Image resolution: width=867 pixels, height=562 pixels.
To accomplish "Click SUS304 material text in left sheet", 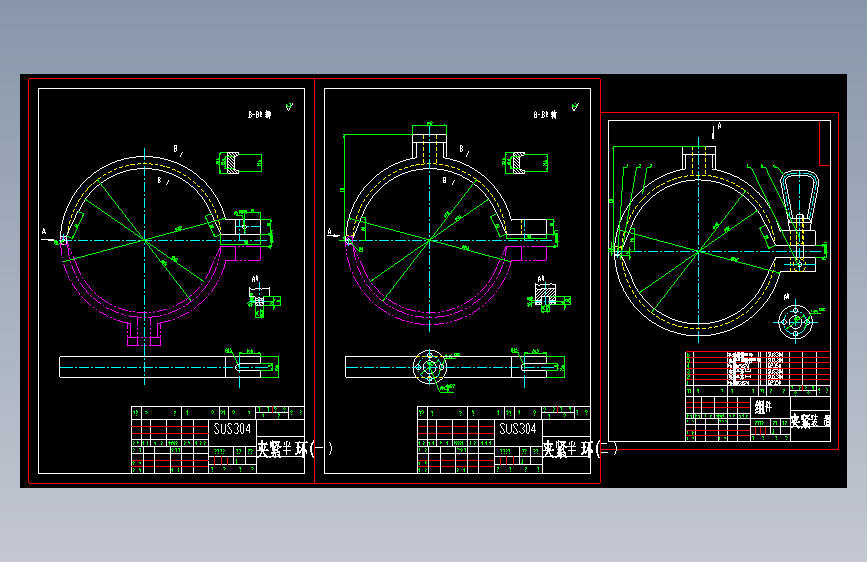I will (x=232, y=429).
